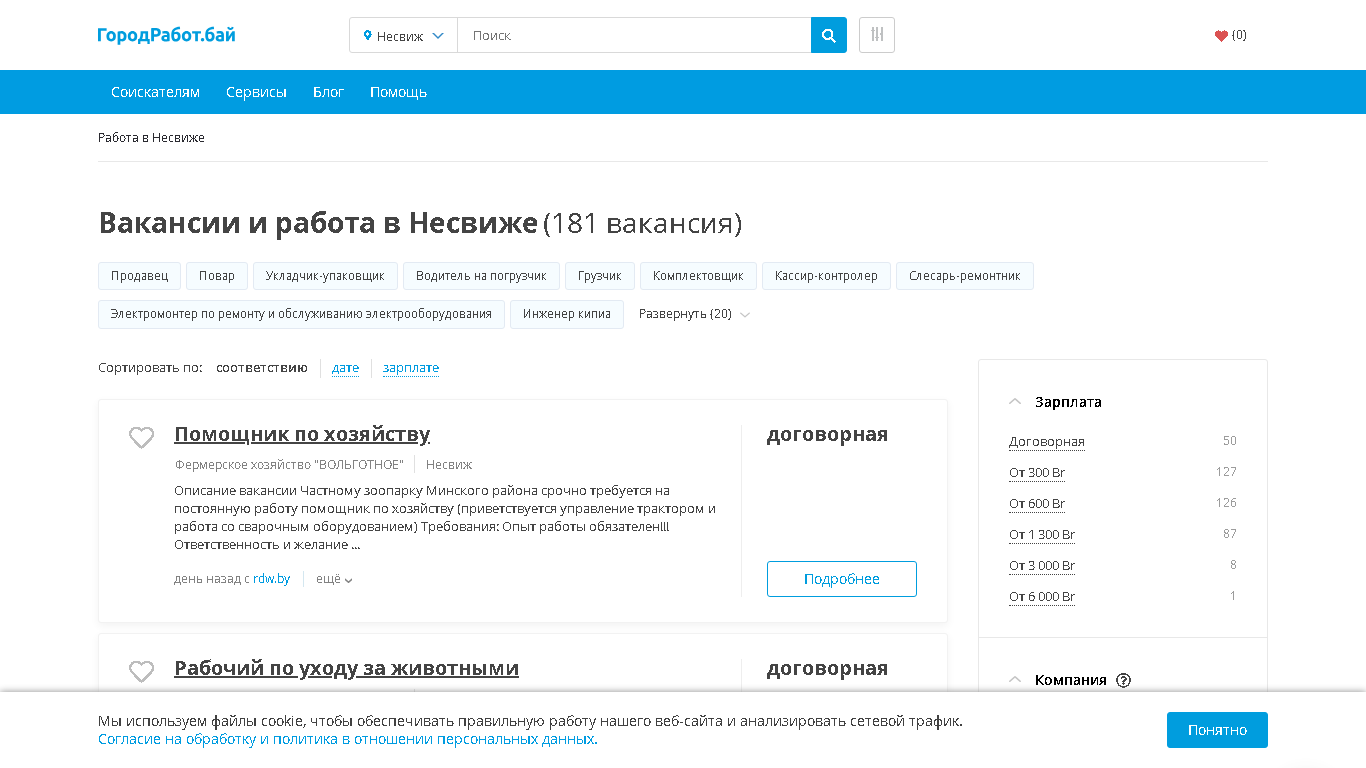Open the Сервисы menu
1366x768 pixels.
coord(256,92)
